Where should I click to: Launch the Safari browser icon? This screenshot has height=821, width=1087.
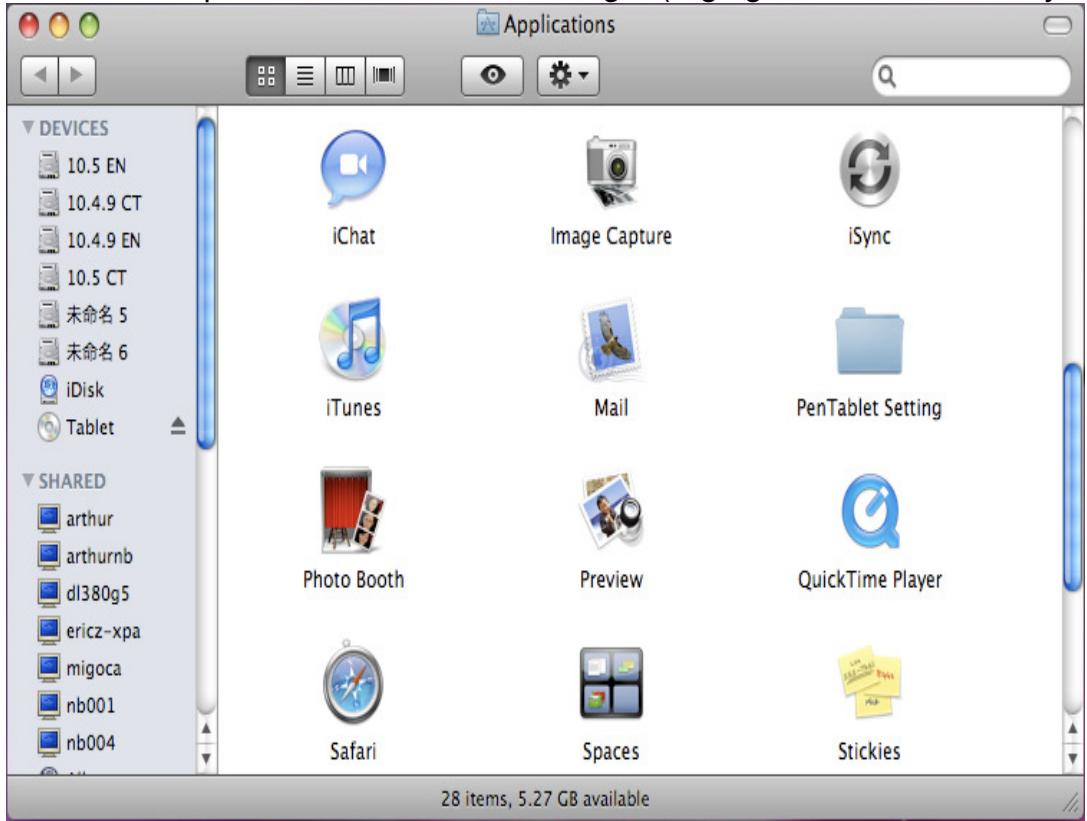coord(353,682)
